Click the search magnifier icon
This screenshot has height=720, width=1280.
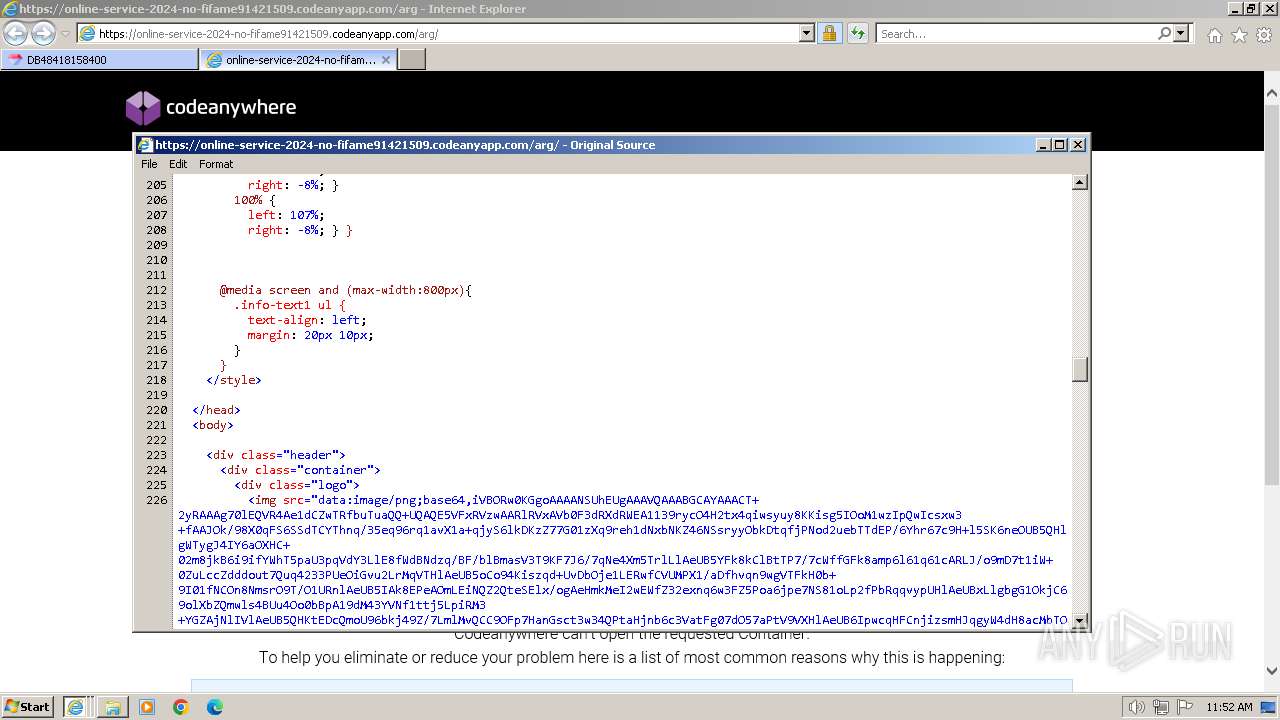(1164, 33)
